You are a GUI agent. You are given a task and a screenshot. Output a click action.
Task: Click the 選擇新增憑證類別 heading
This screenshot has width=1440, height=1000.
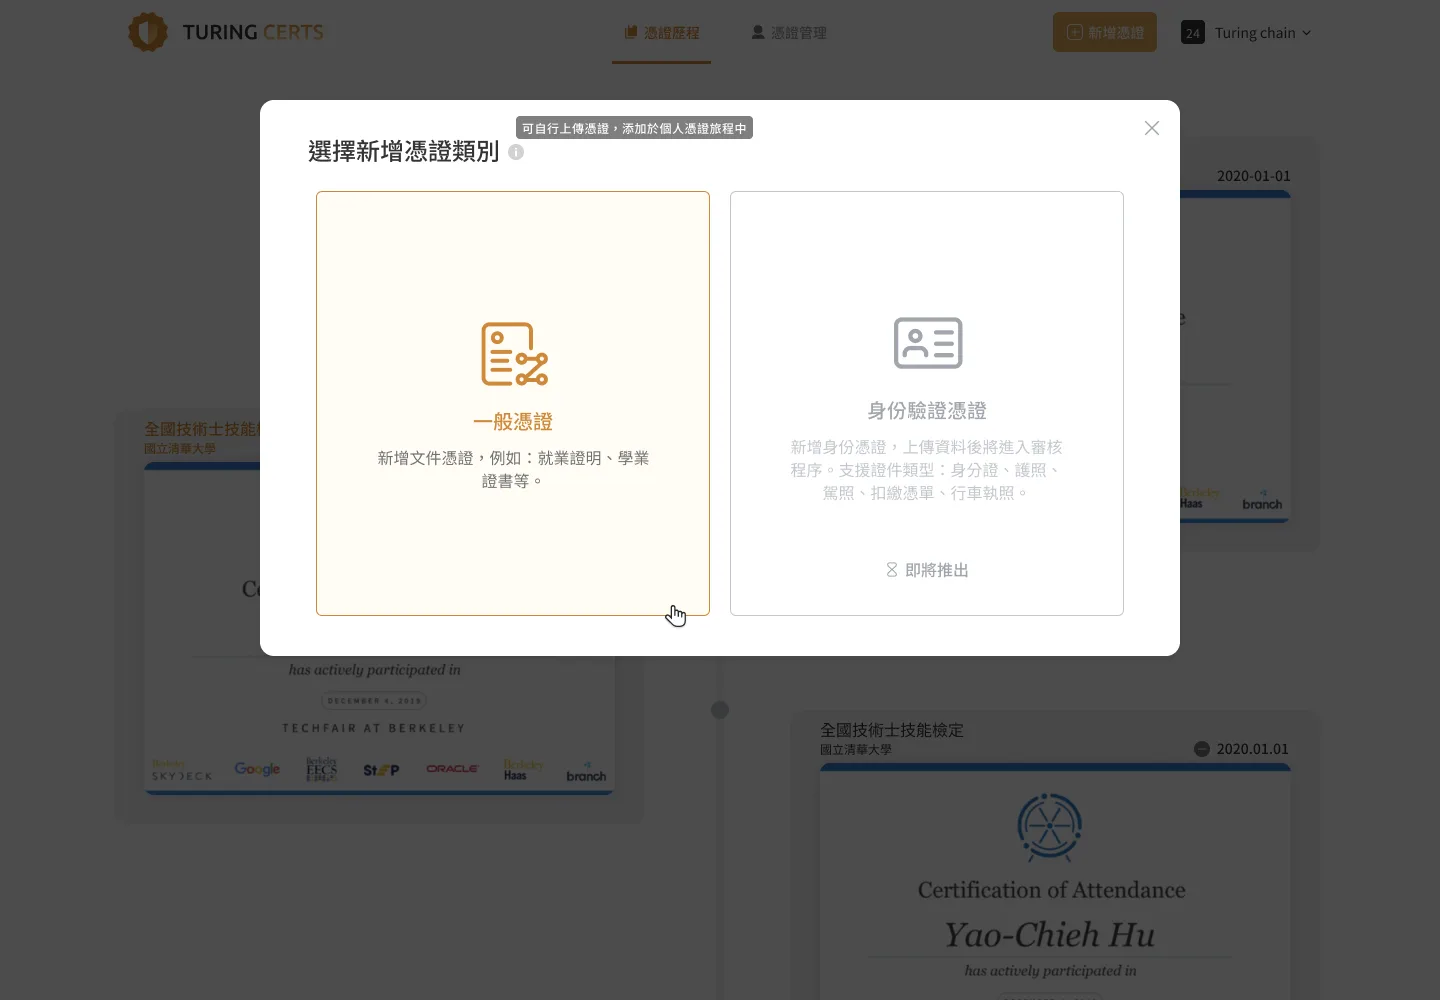click(404, 151)
